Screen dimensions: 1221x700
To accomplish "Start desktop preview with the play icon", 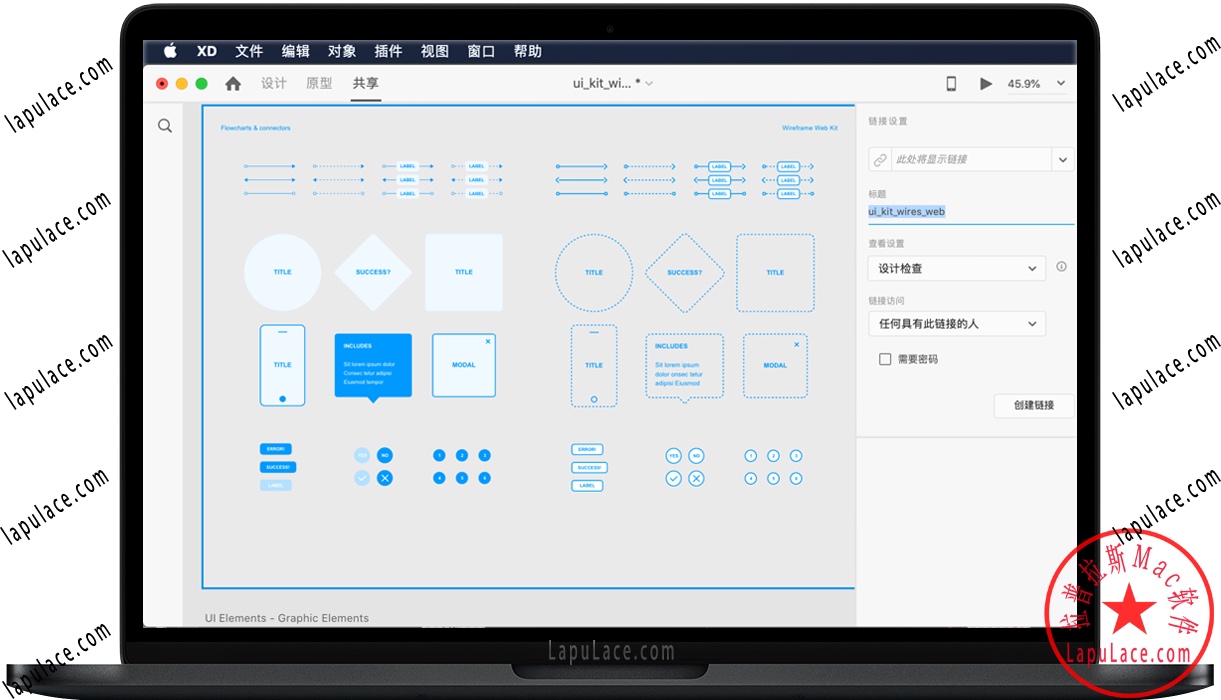I will [985, 83].
